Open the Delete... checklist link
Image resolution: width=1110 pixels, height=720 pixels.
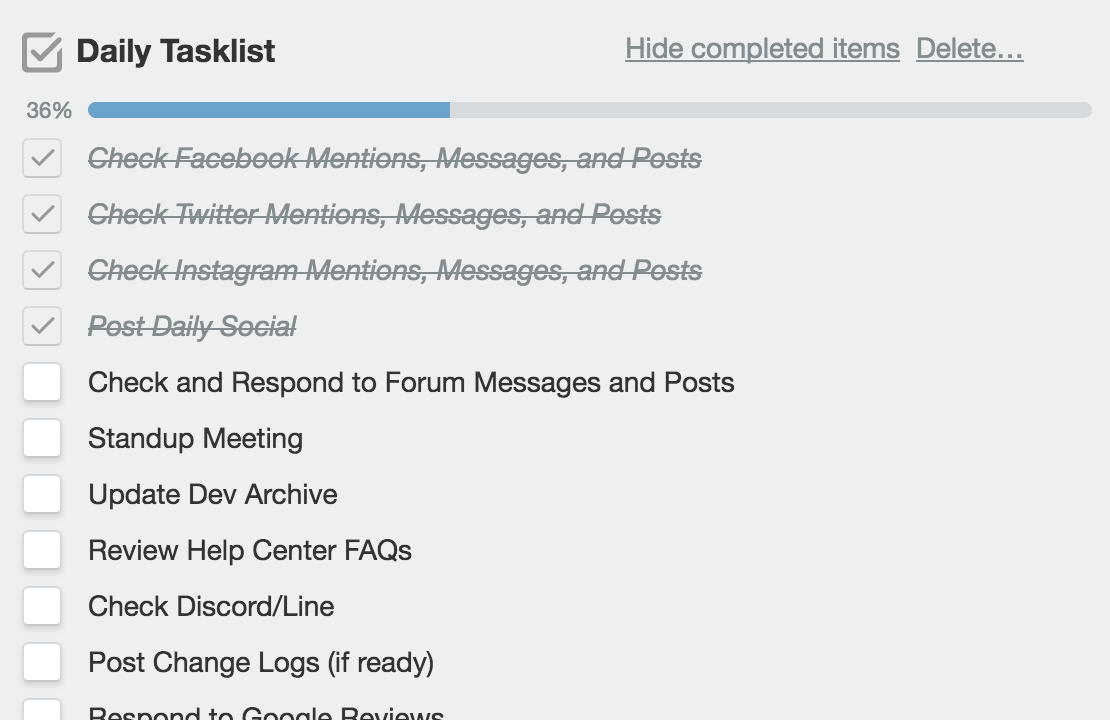coord(970,49)
